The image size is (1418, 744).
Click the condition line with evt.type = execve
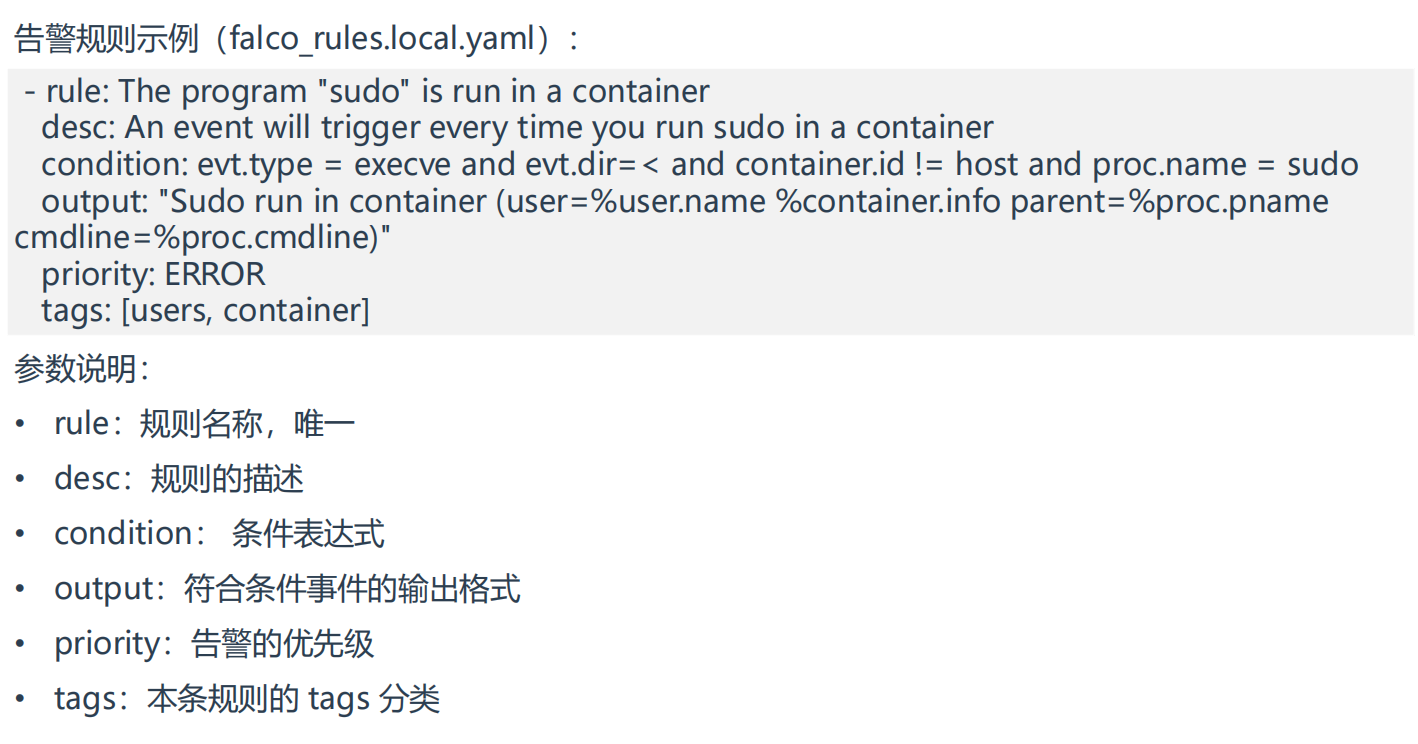pyautogui.click(x=700, y=164)
